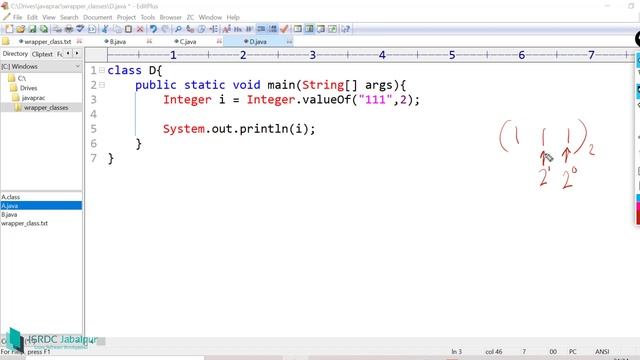The width and height of the screenshot is (640, 360).
Task: Click the red X Delete toolbar icon
Action: click(x=140, y=29)
